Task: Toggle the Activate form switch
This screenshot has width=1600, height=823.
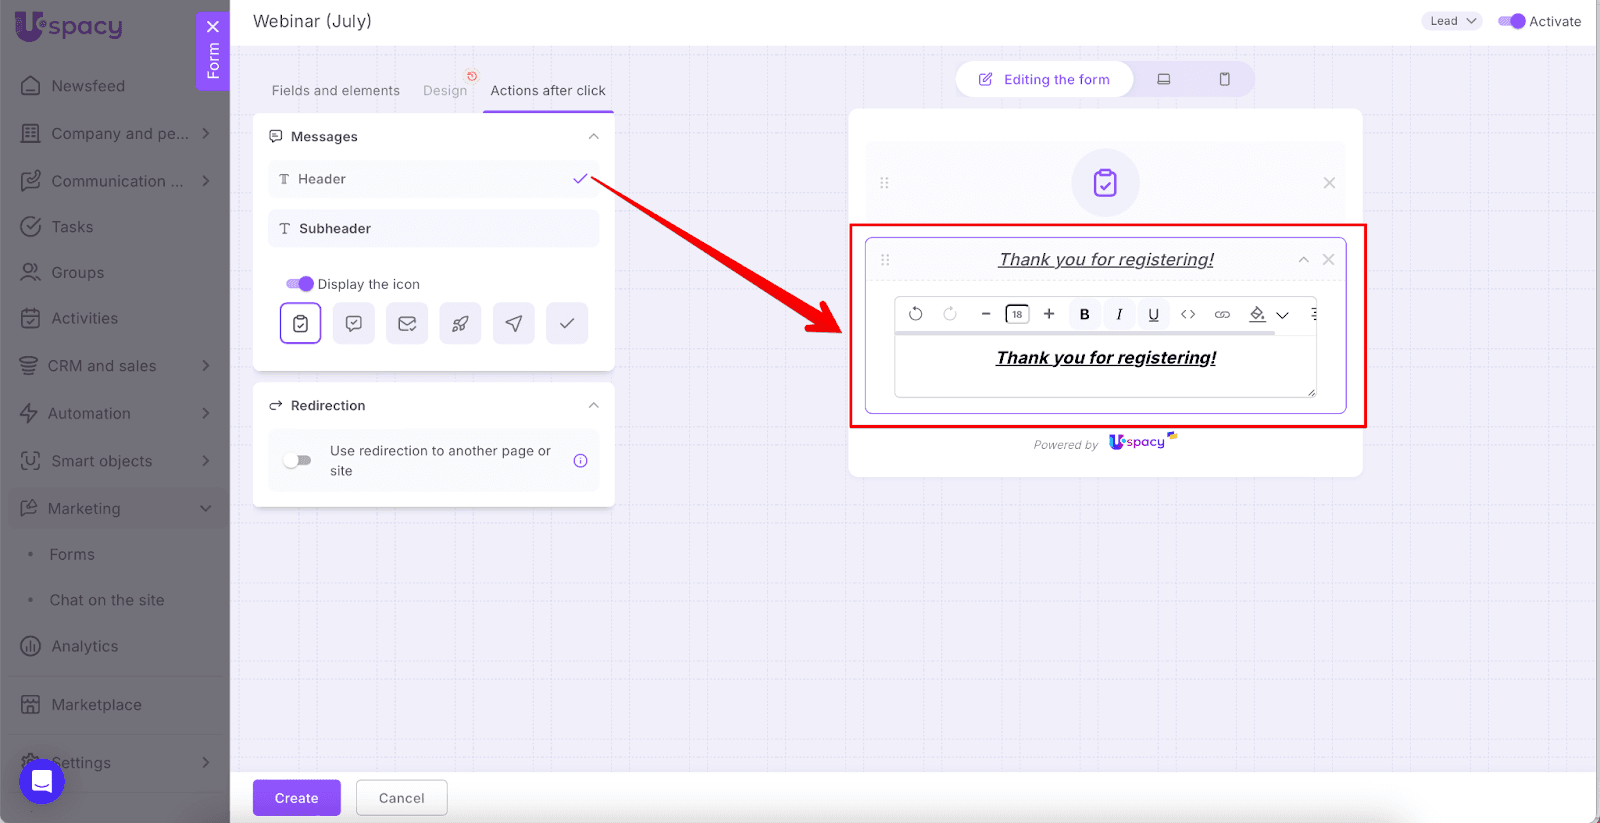Action: pyautogui.click(x=1511, y=21)
